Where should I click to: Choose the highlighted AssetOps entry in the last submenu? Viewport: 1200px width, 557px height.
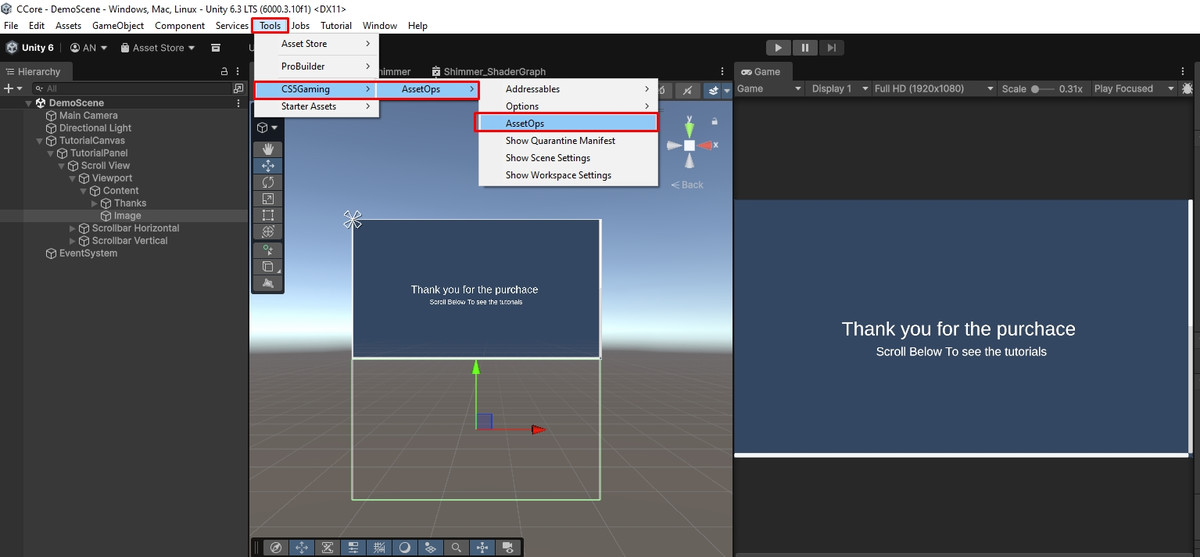(566, 123)
